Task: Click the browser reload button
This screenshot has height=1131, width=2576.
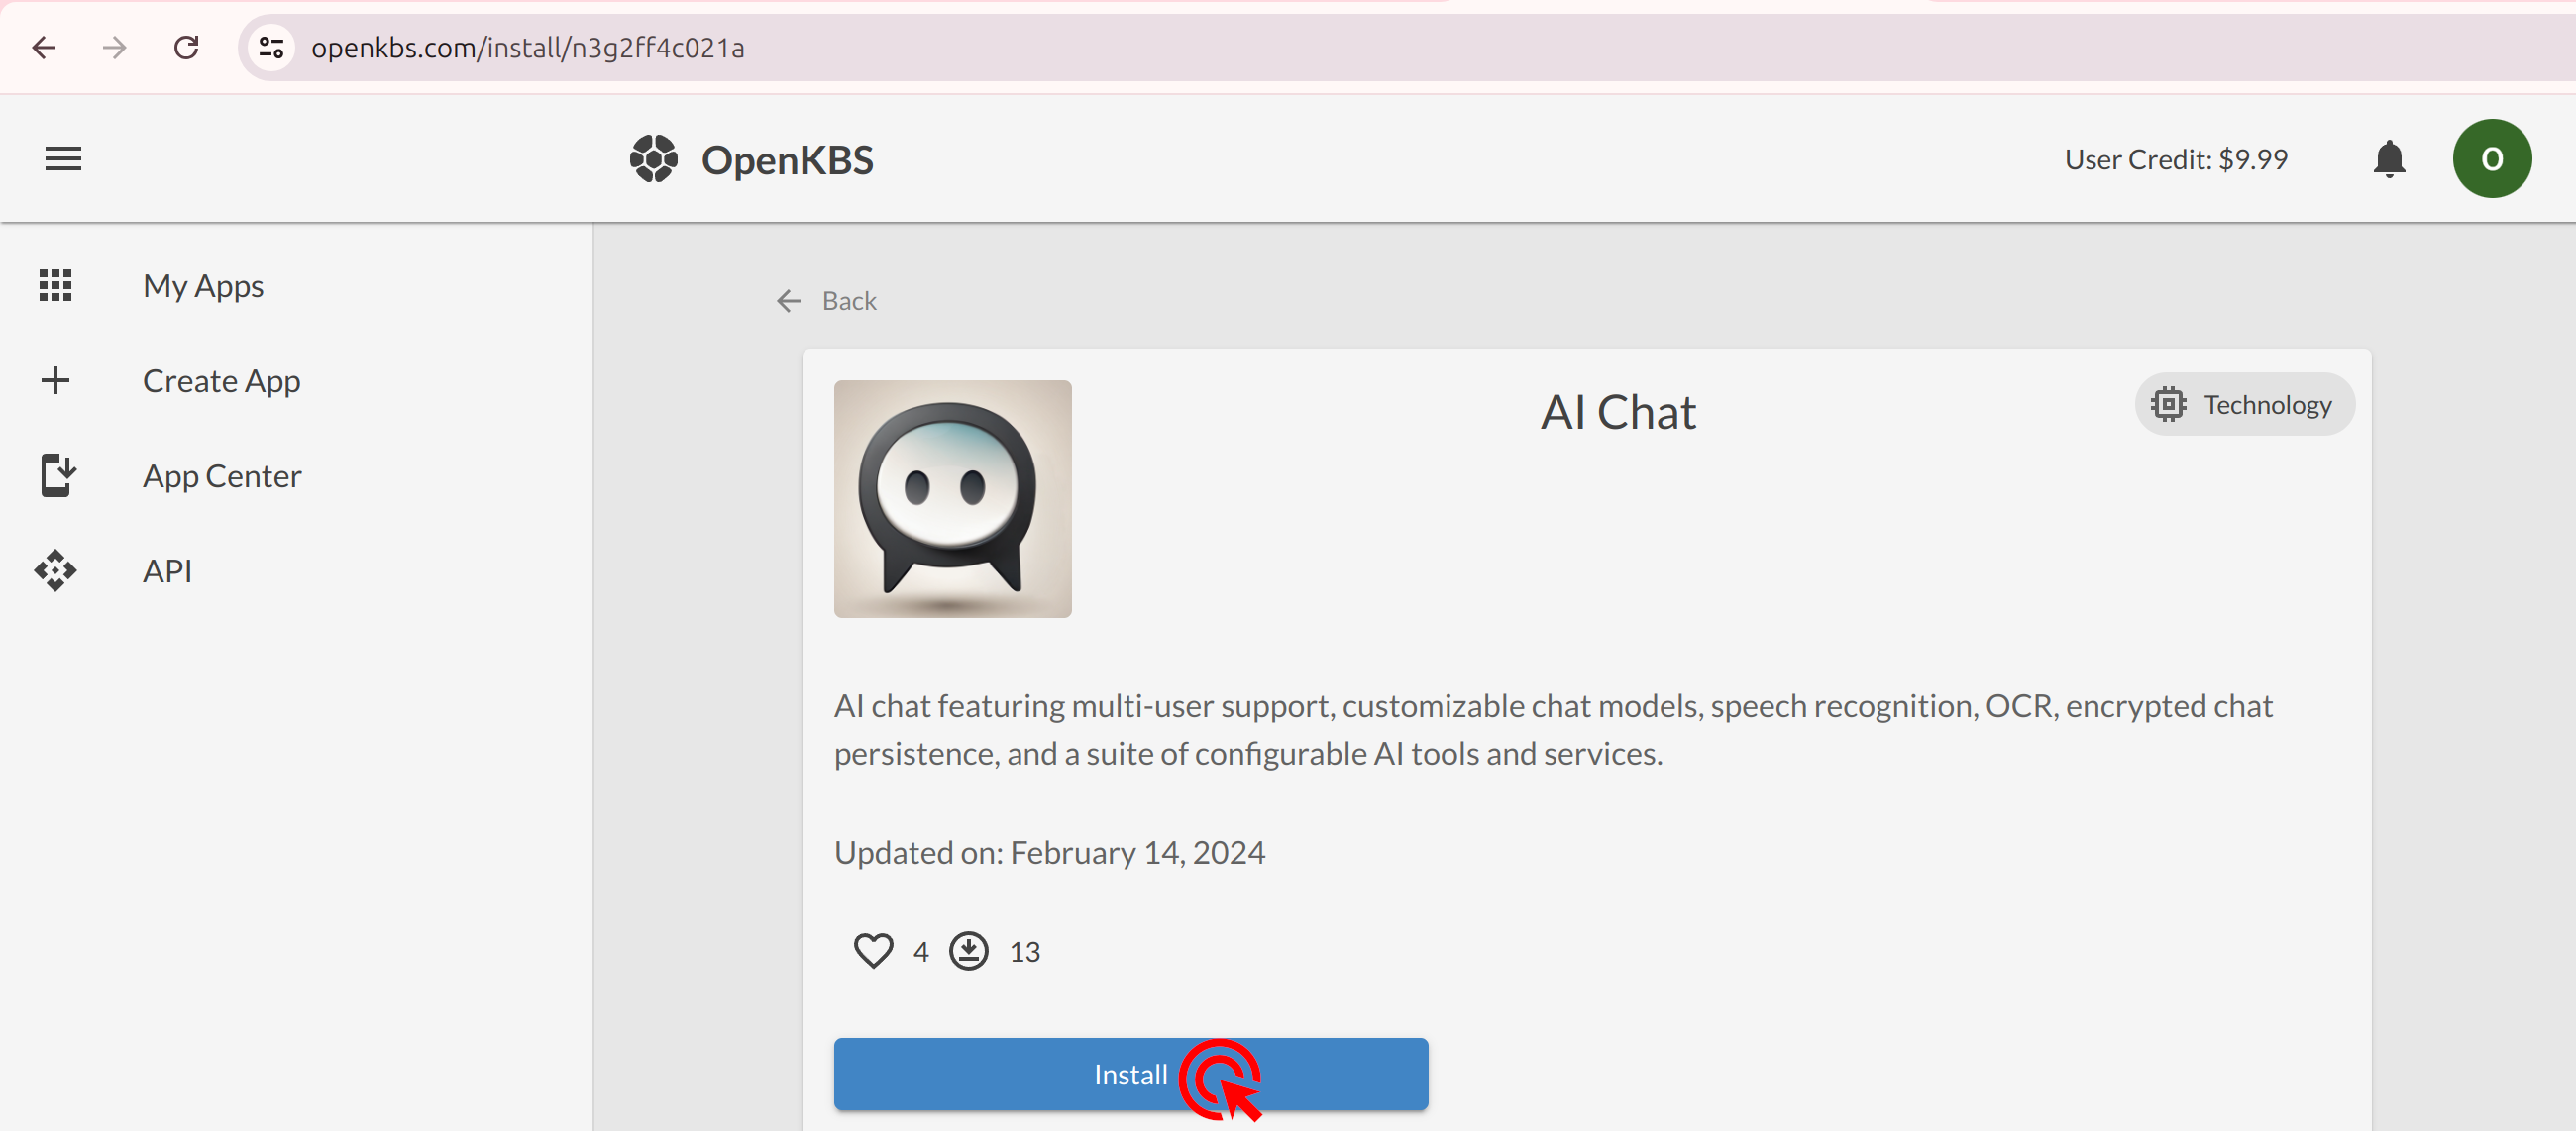Action: (x=187, y=46)
